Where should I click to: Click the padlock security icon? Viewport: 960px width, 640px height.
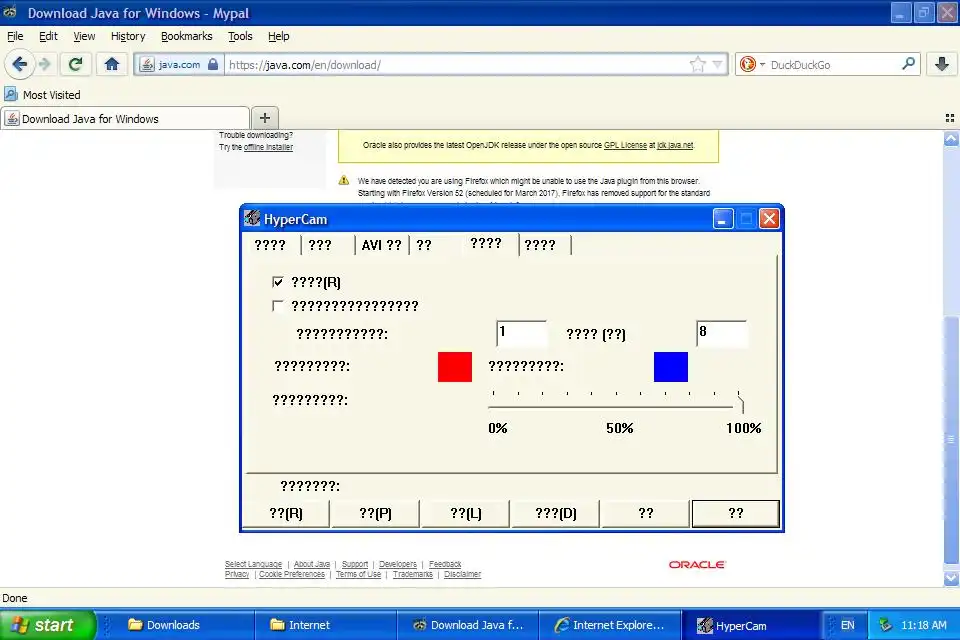[213, 64]
